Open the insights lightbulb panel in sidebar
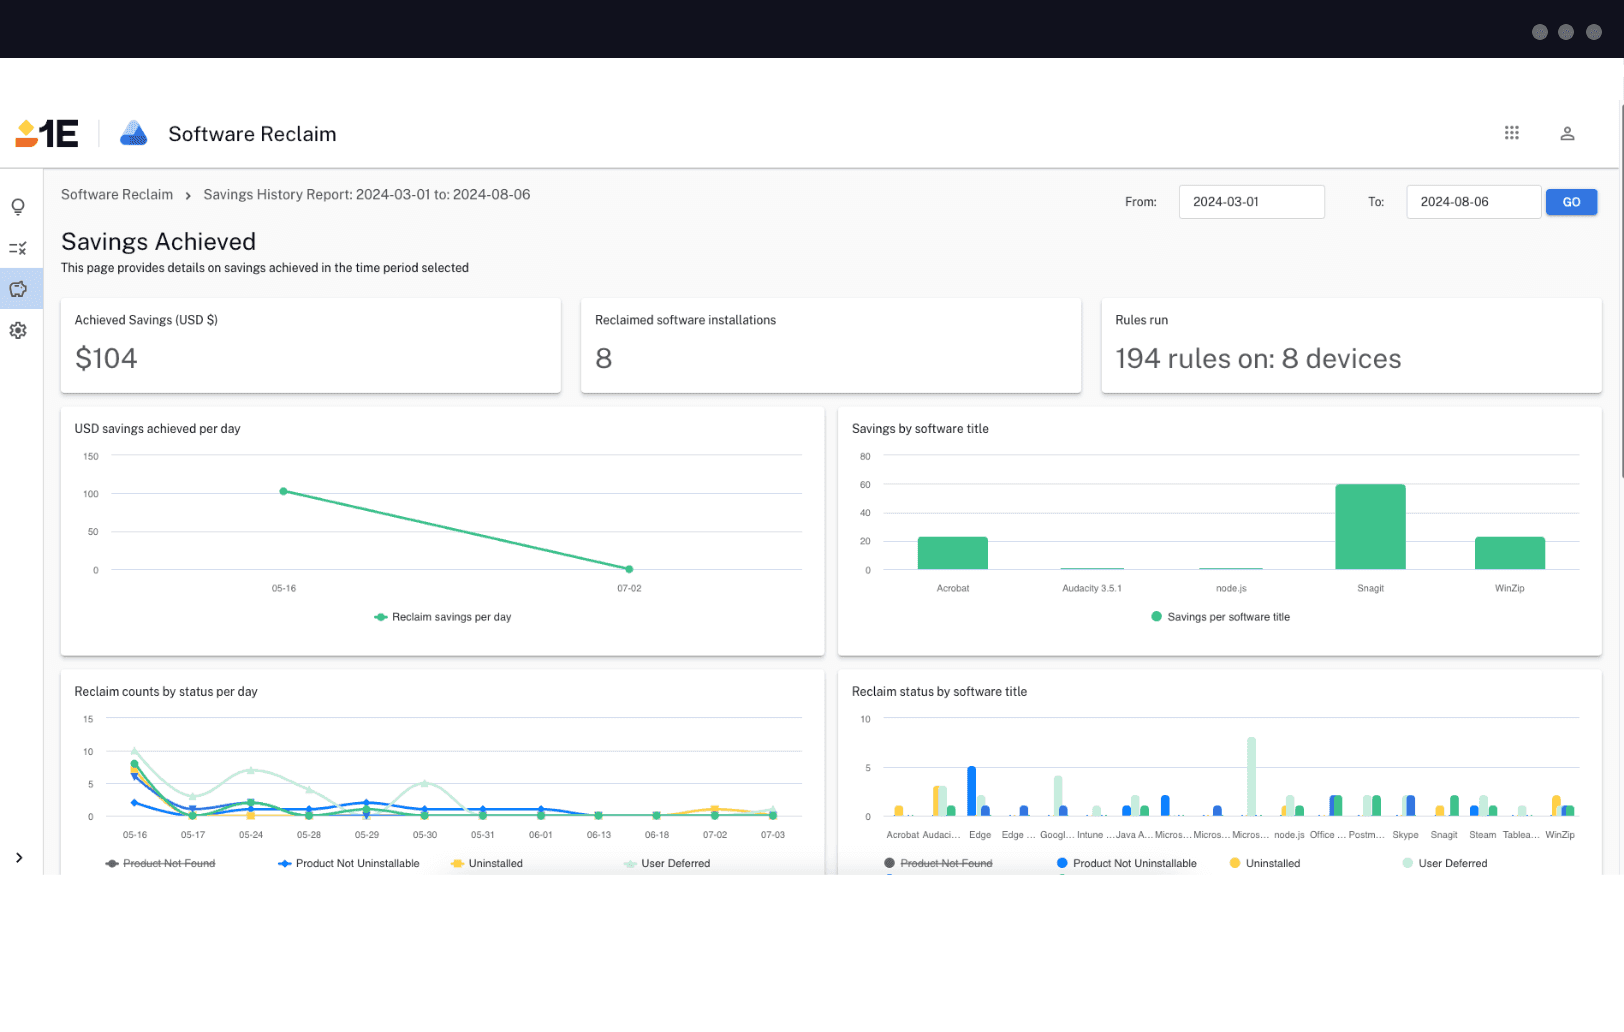The width and height of the screenshot is (1624, 1032). 18,205
